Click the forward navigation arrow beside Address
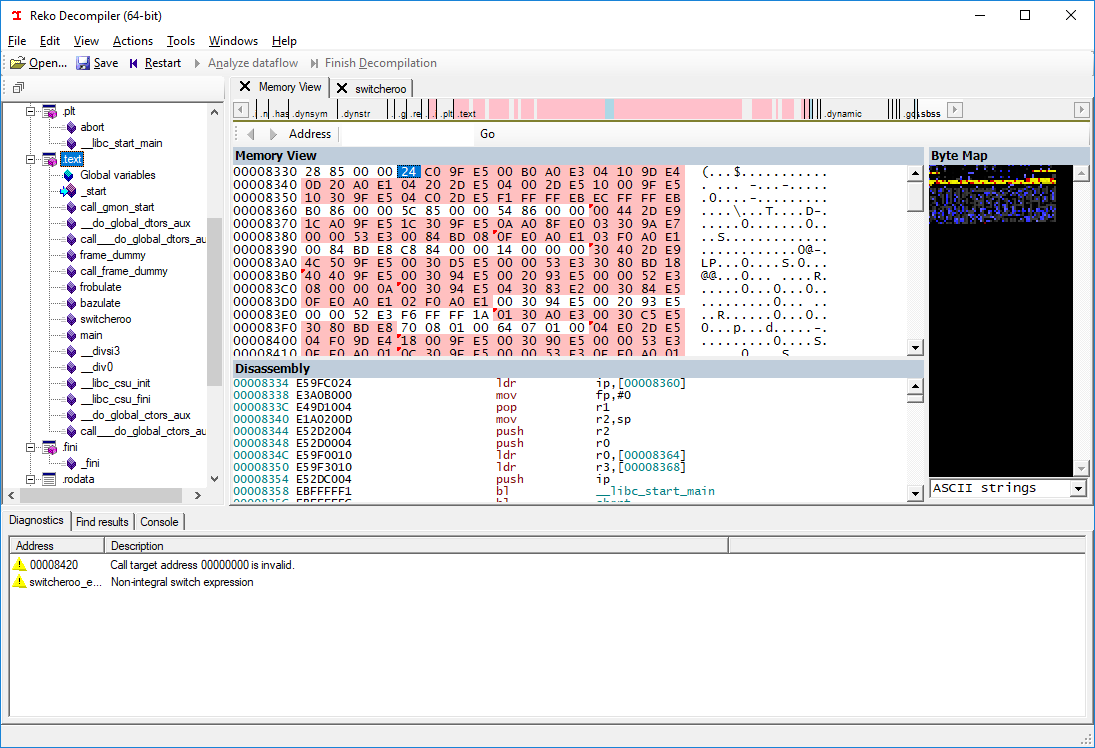The width and height of the screenshot is (1095, 748). tap(273, 134)
